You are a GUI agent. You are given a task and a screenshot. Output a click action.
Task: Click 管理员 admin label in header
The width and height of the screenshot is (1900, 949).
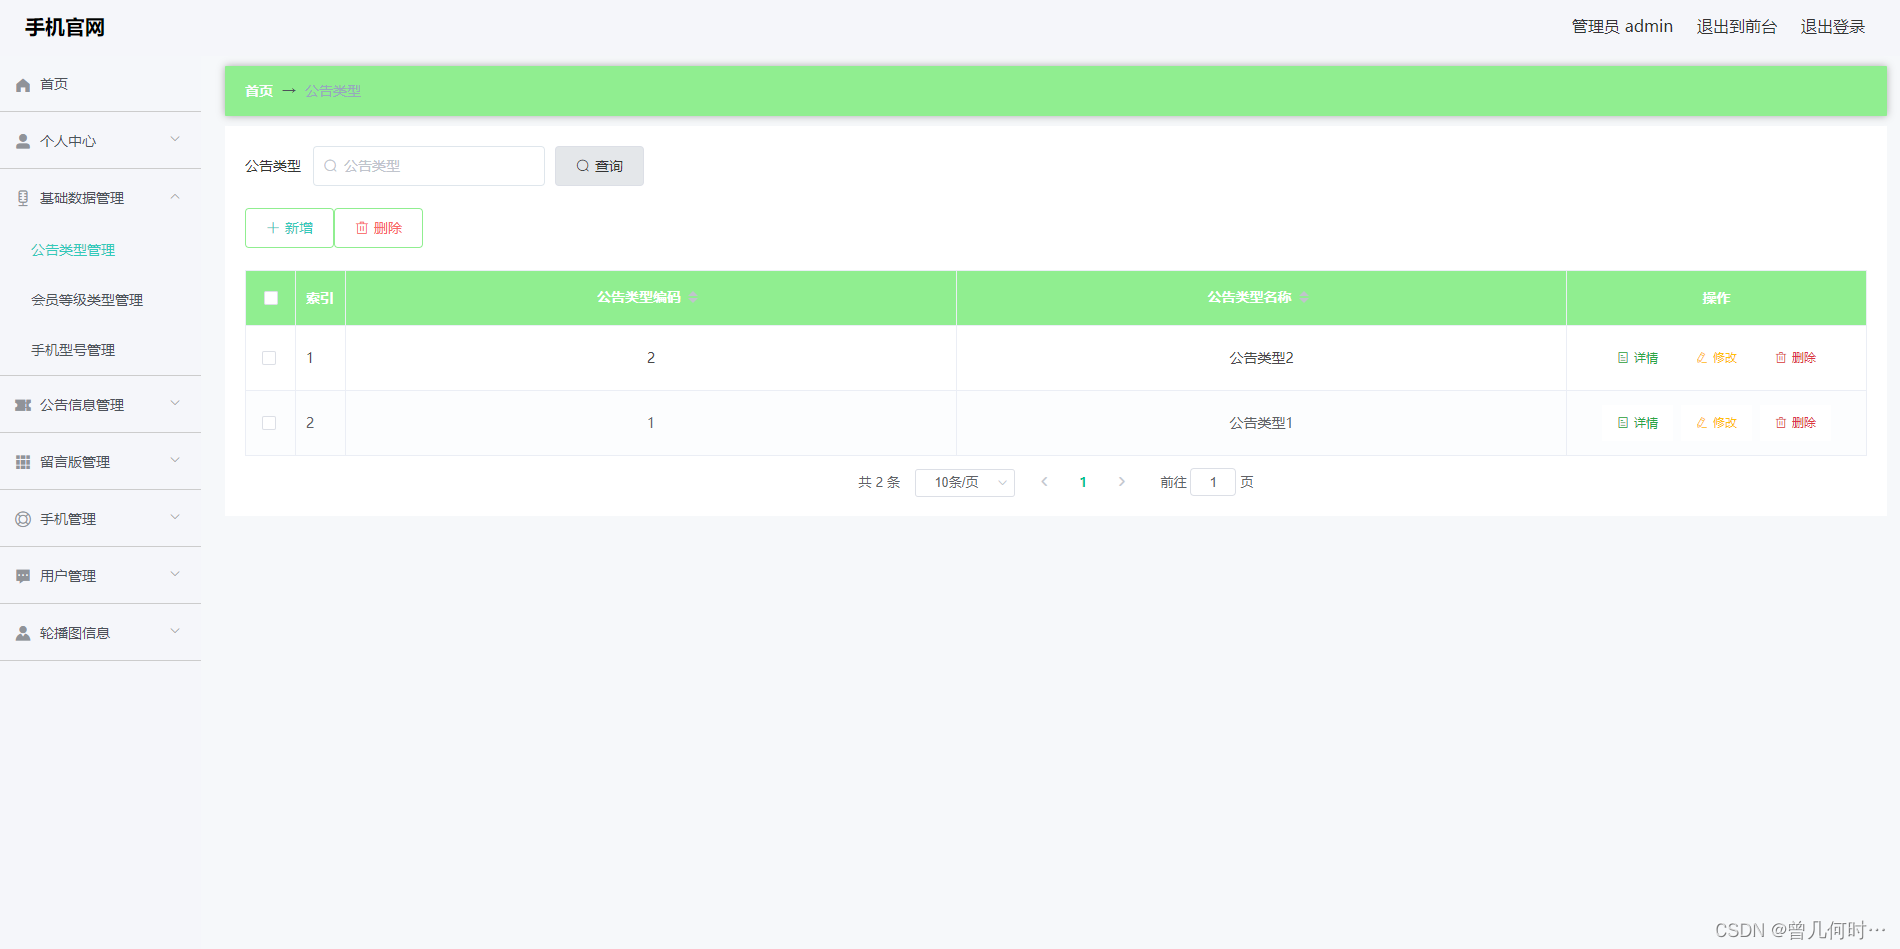click(1622, 27)
